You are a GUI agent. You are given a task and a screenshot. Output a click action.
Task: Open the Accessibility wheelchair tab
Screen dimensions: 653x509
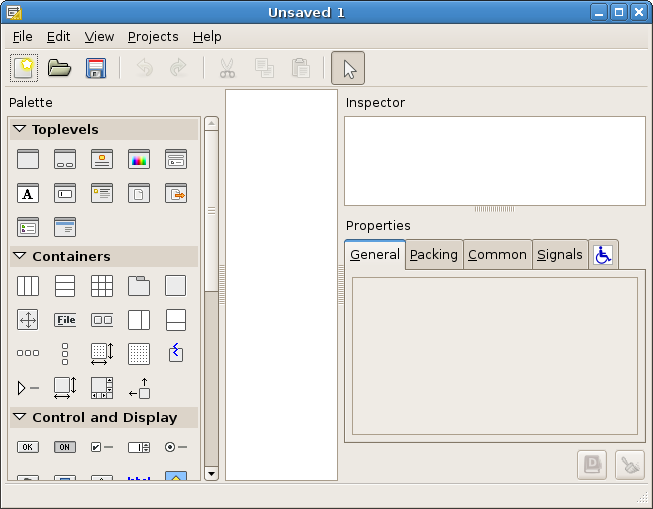tap(603, 255)
